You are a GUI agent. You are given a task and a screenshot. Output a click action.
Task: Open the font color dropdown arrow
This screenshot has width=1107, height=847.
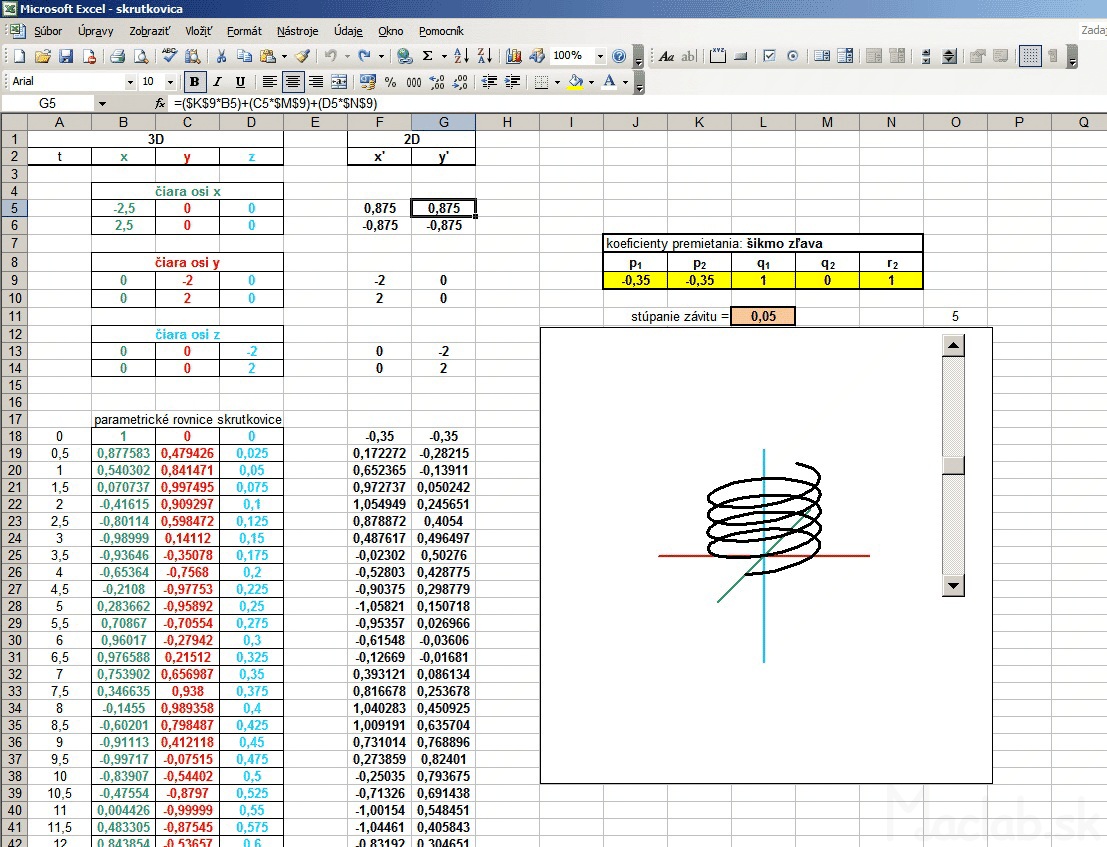625,82
